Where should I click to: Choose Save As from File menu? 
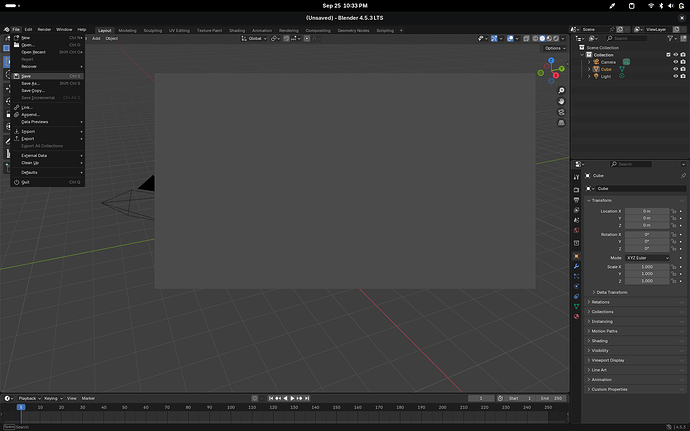pos(30,83)
